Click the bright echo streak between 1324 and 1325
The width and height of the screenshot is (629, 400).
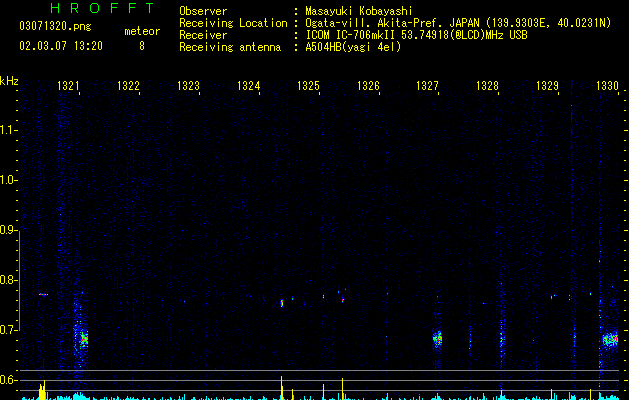tap(282, 303)
